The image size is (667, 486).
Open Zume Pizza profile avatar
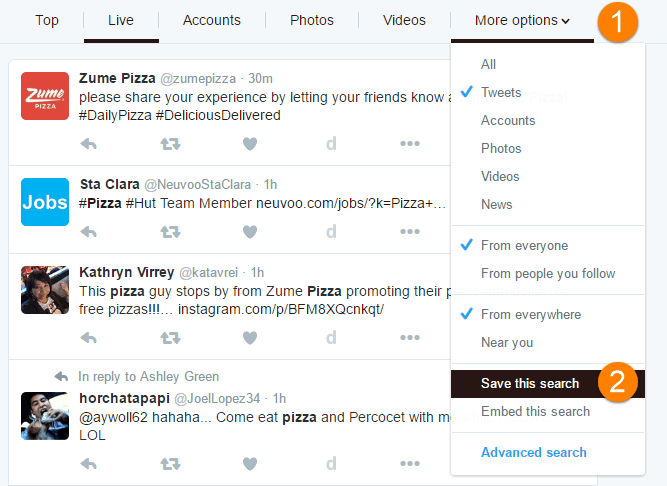(x=45, y=97)
